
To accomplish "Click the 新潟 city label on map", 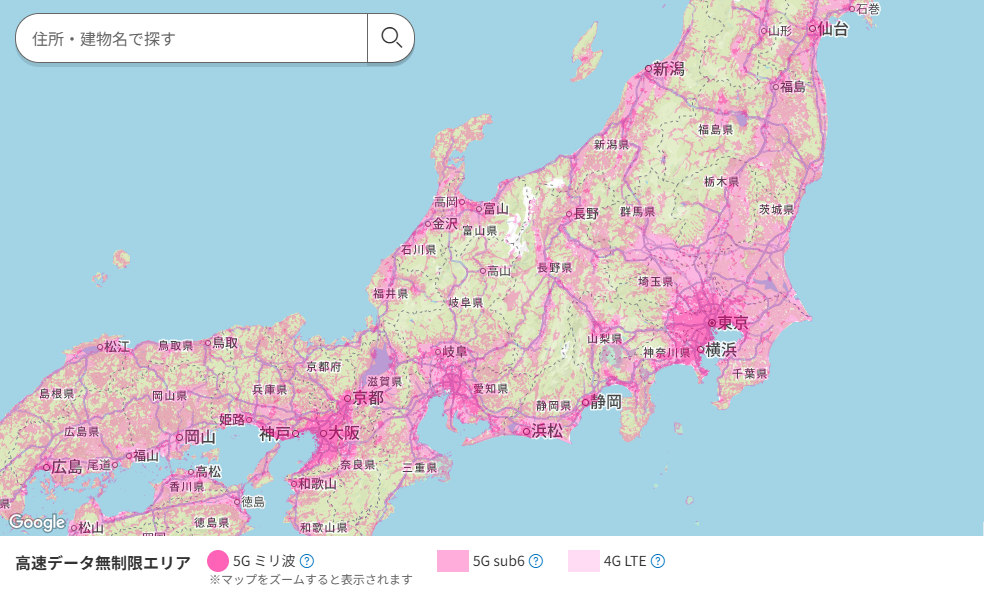I will (x=668, y=68).
